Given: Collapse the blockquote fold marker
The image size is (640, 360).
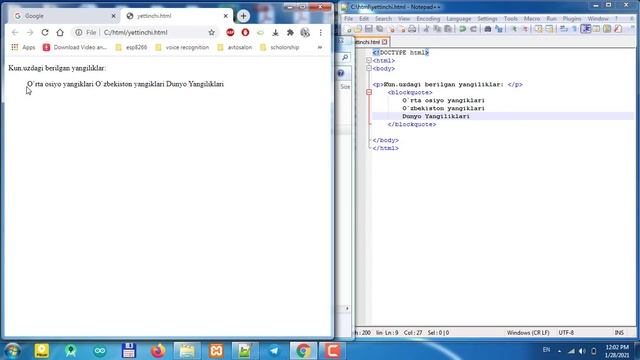Looking at the screenshot, I should pyautogui.click(x=369, y=93).
